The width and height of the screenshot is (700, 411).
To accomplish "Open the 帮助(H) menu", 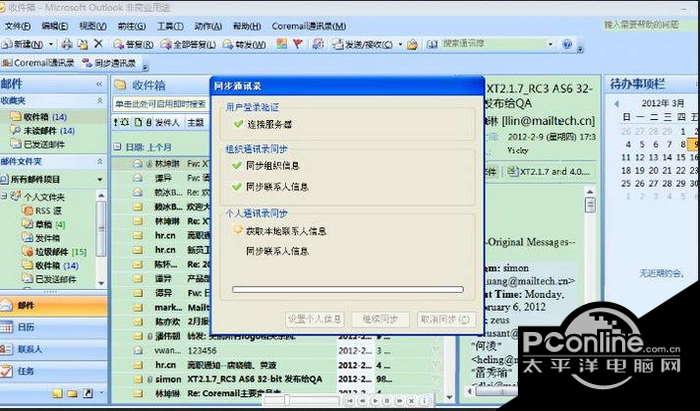I will [247, 26].
